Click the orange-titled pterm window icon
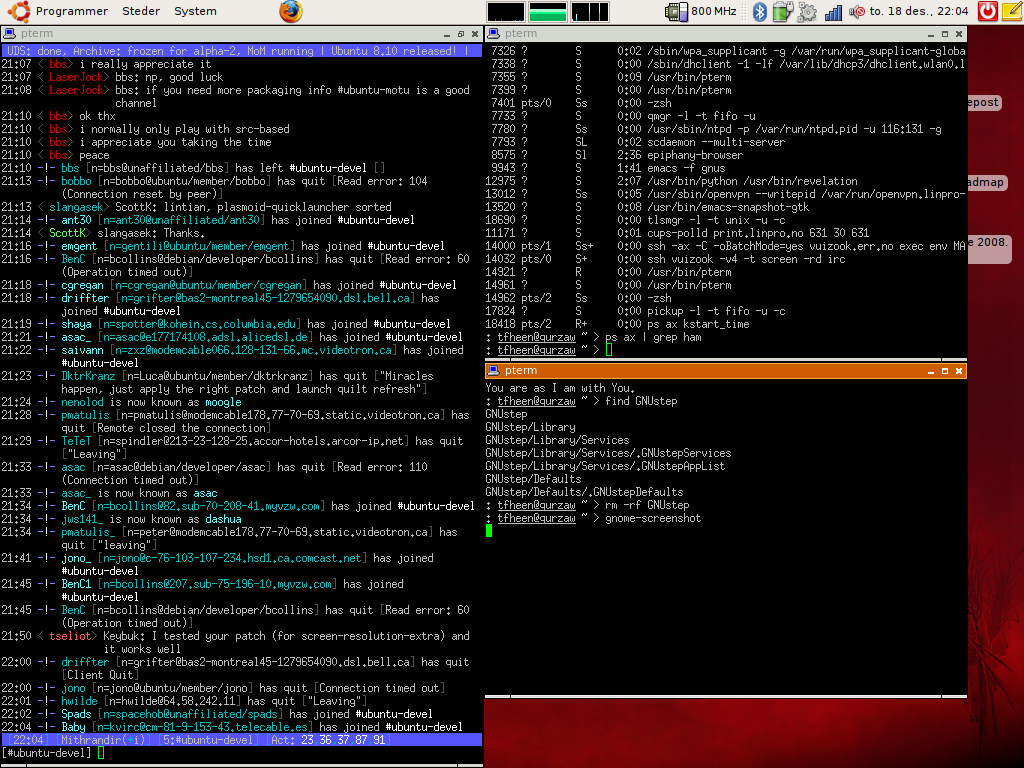Image resolution: width=1024 pixels, height=768 pixels. (x=494, y=370)
